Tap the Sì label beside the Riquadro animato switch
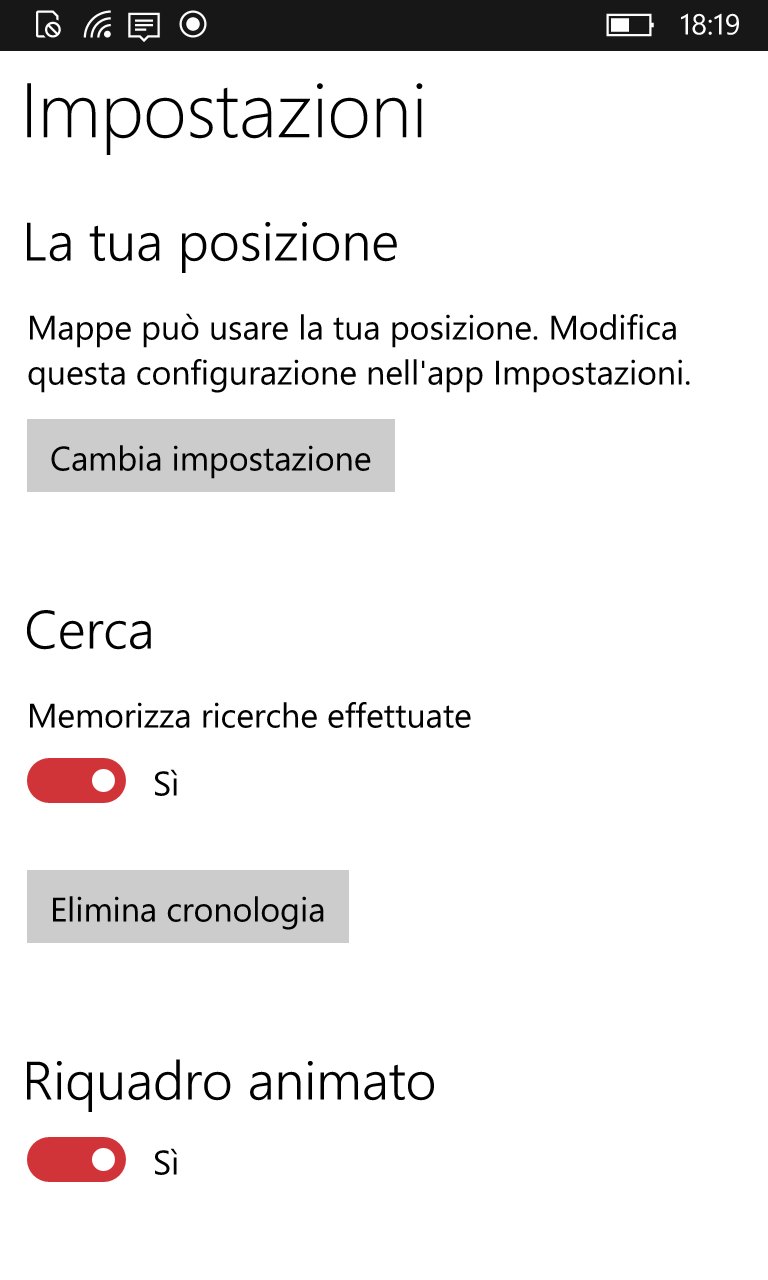The width and height of the screenshot is (768, 1280). pyautogui.click(x=166, y=1163)
